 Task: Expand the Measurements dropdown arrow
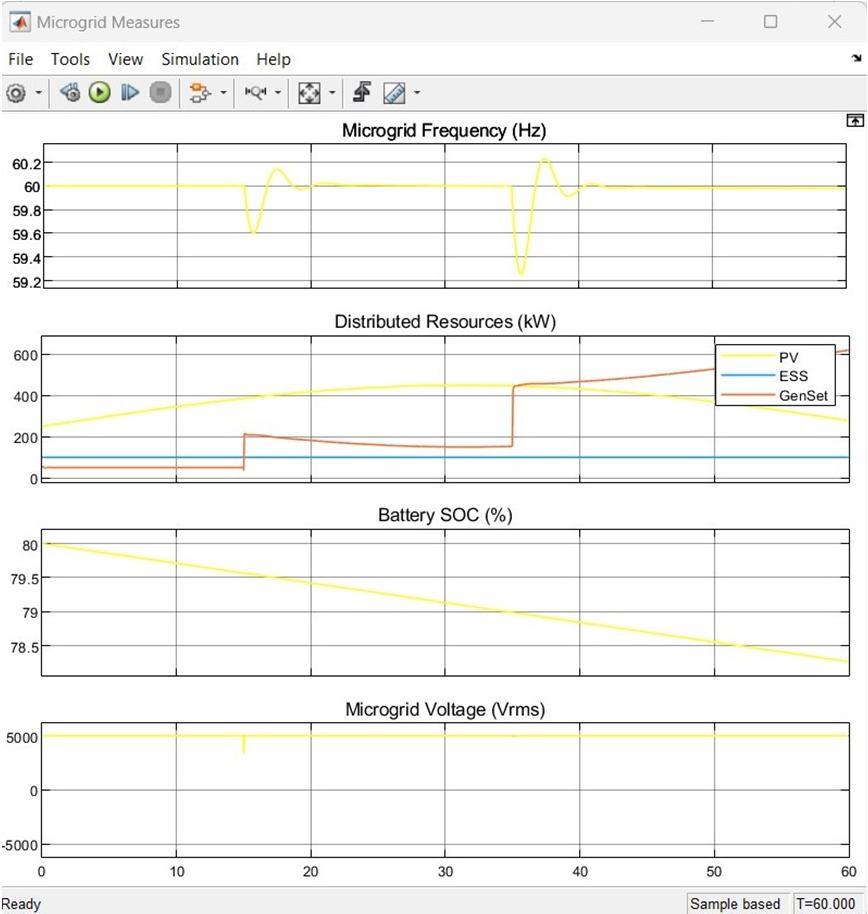point(417,93)
